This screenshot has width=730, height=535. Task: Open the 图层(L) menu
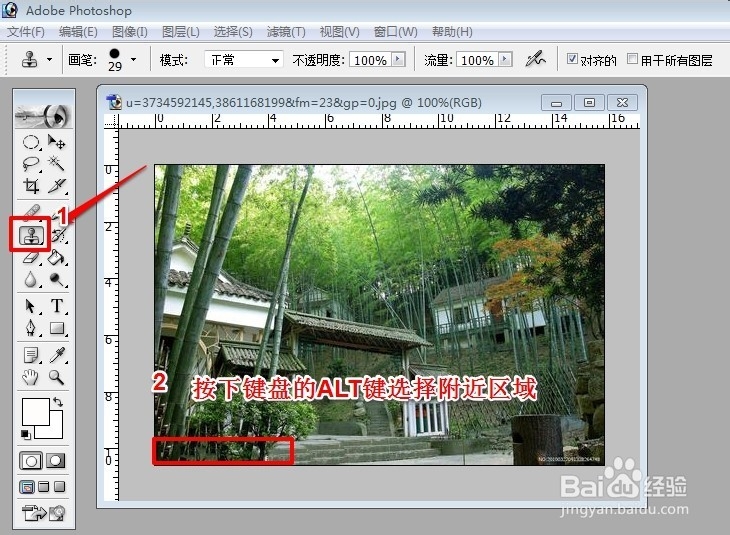(181, 32)
